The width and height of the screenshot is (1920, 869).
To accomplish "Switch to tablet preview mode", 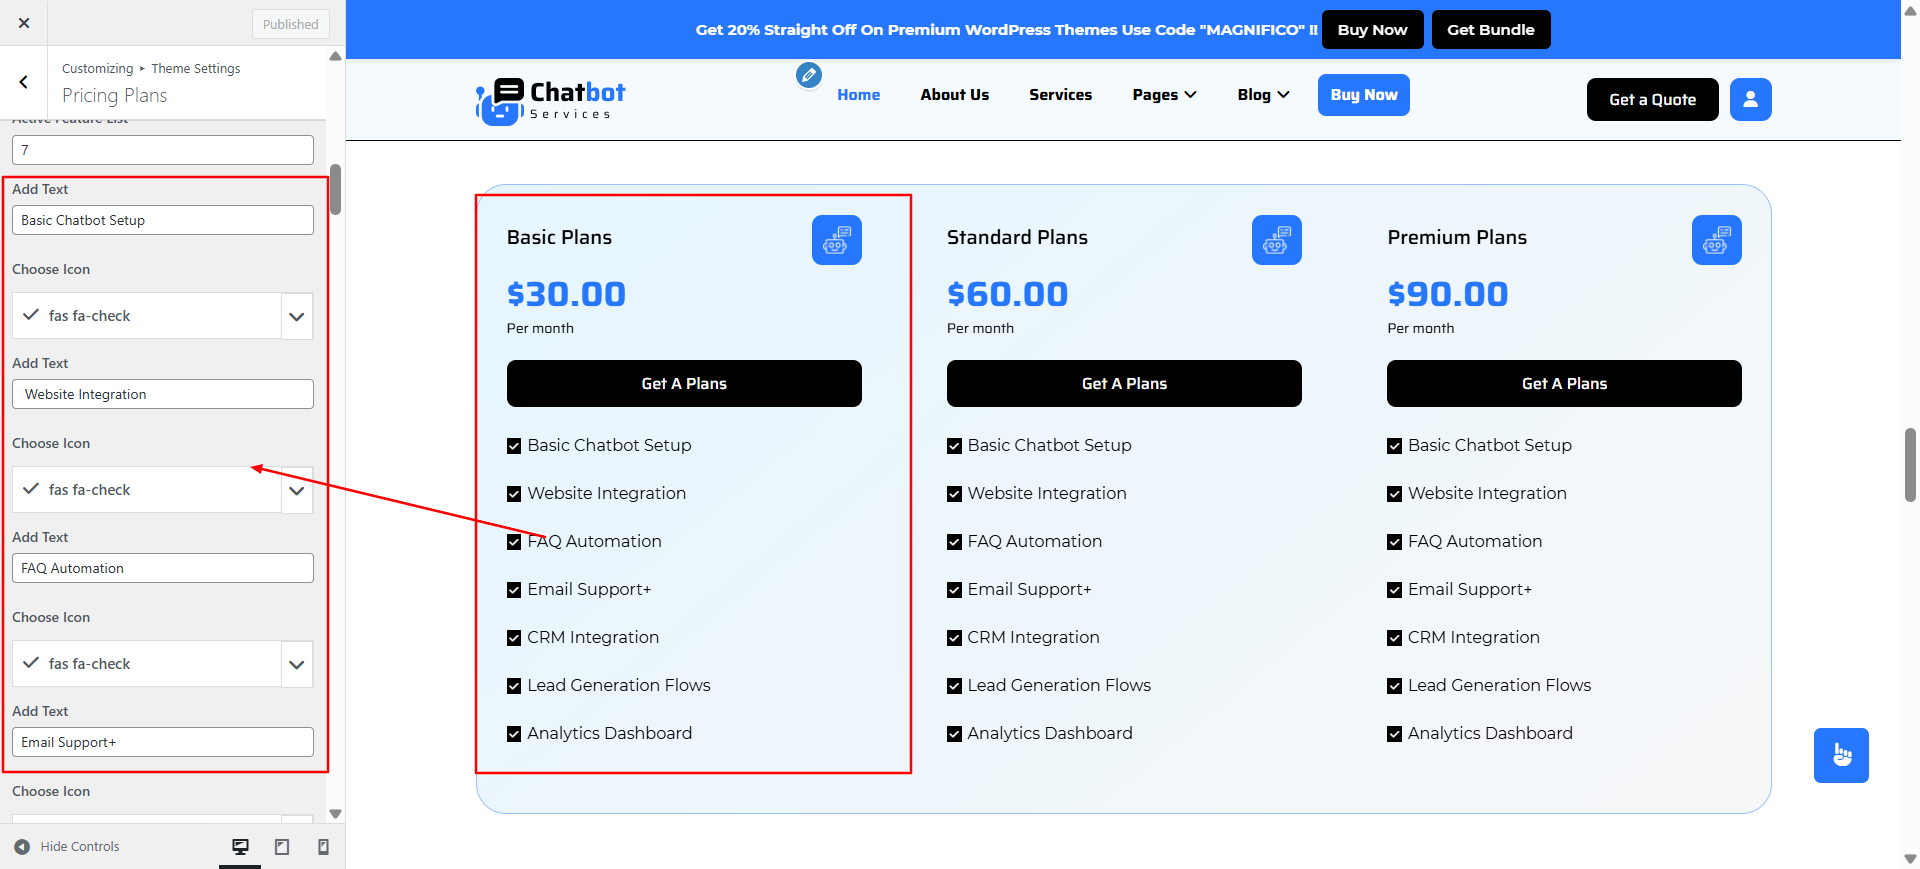I will [x=282, y=847].
